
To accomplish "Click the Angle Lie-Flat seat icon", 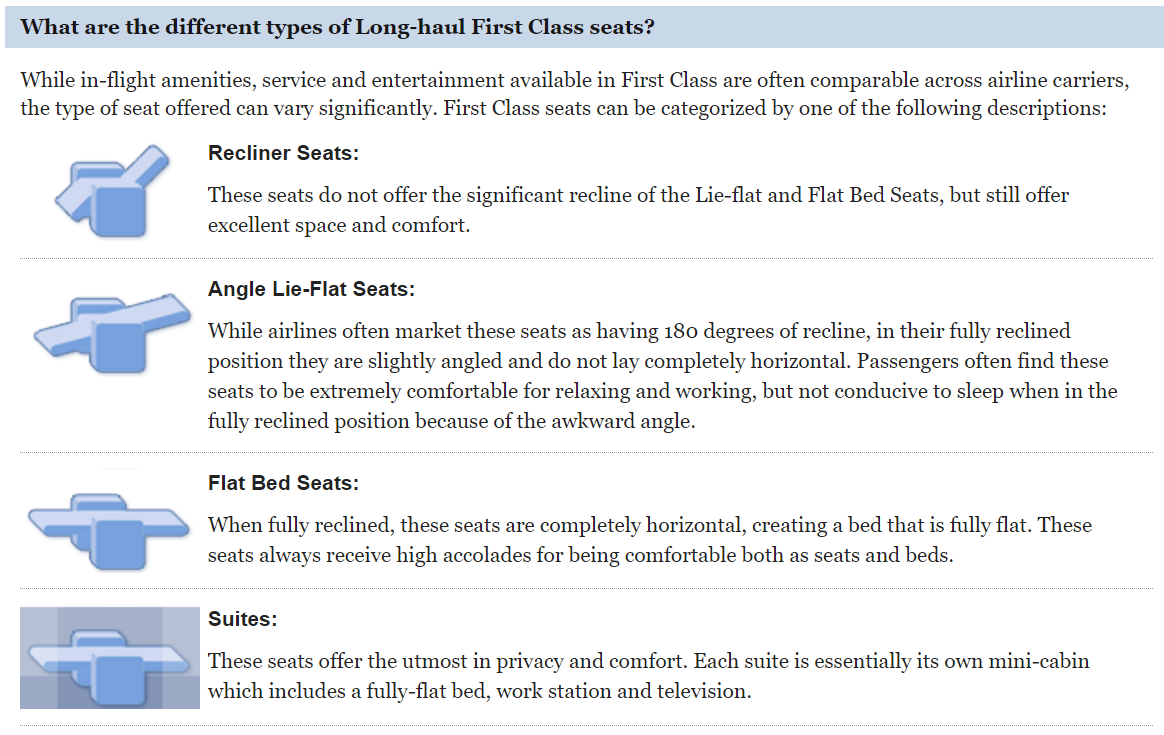I will tap(110, 330).
